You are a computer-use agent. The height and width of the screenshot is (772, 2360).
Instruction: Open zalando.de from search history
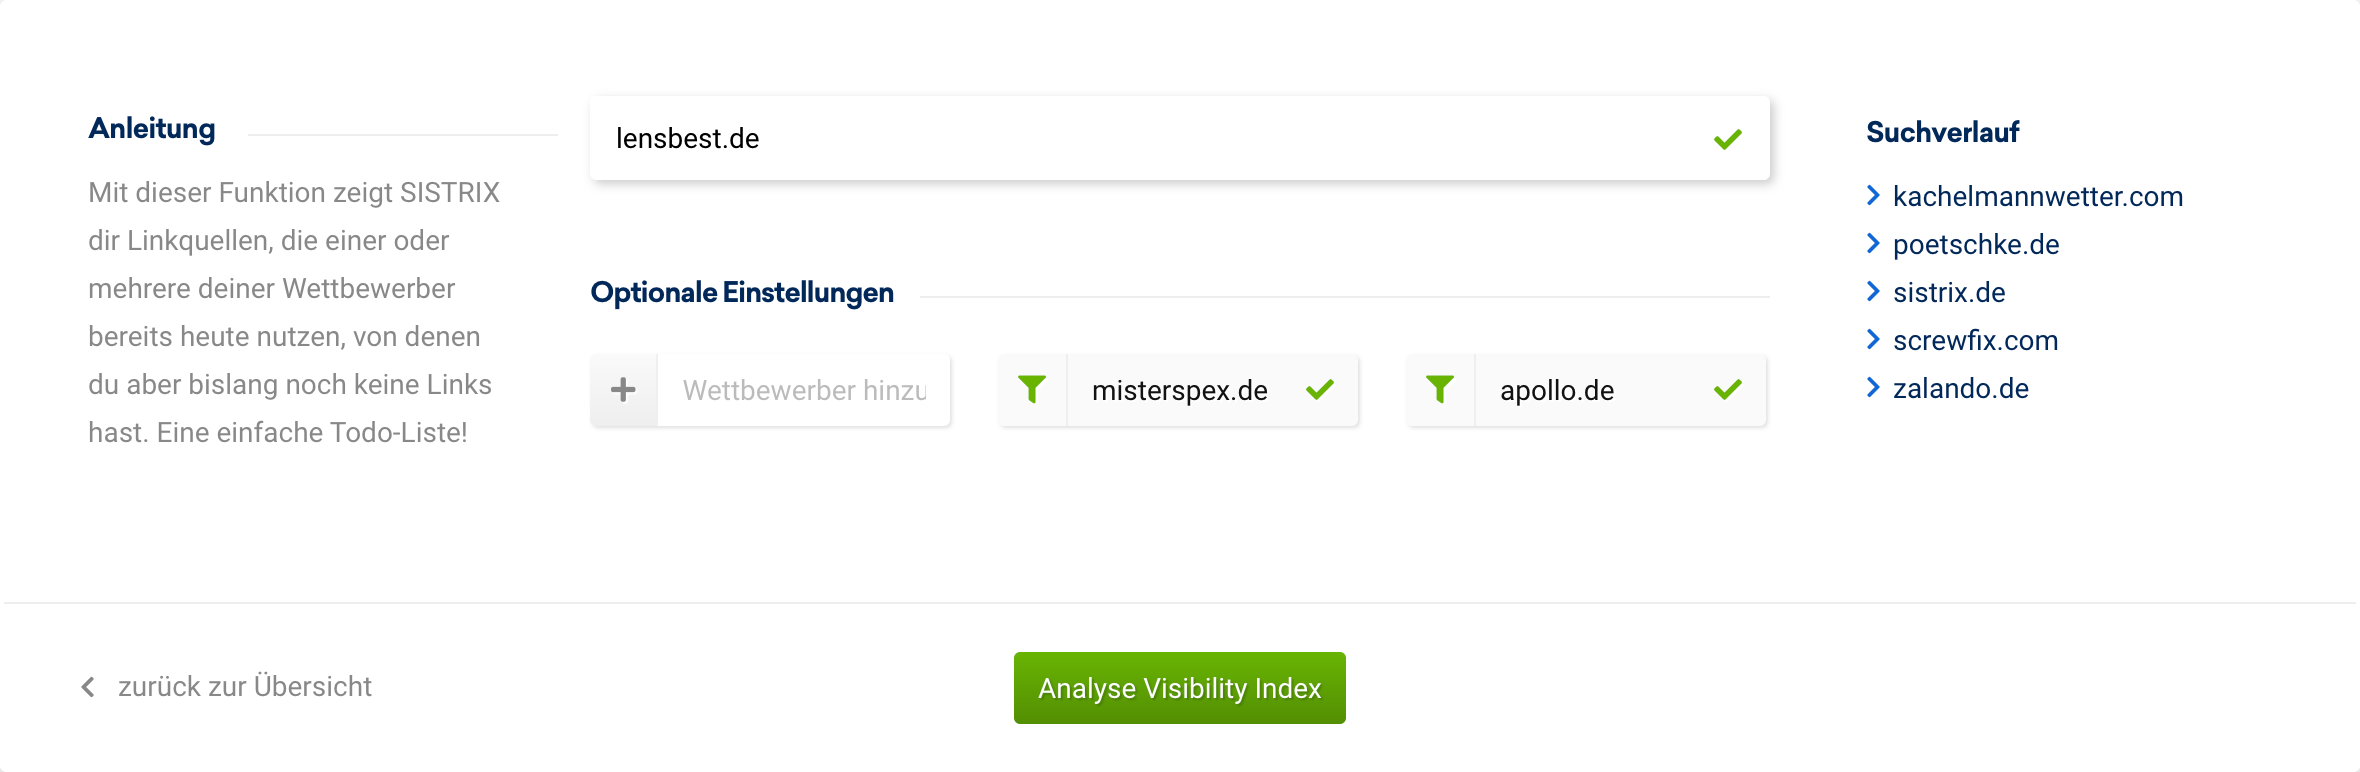point(1960,389)
